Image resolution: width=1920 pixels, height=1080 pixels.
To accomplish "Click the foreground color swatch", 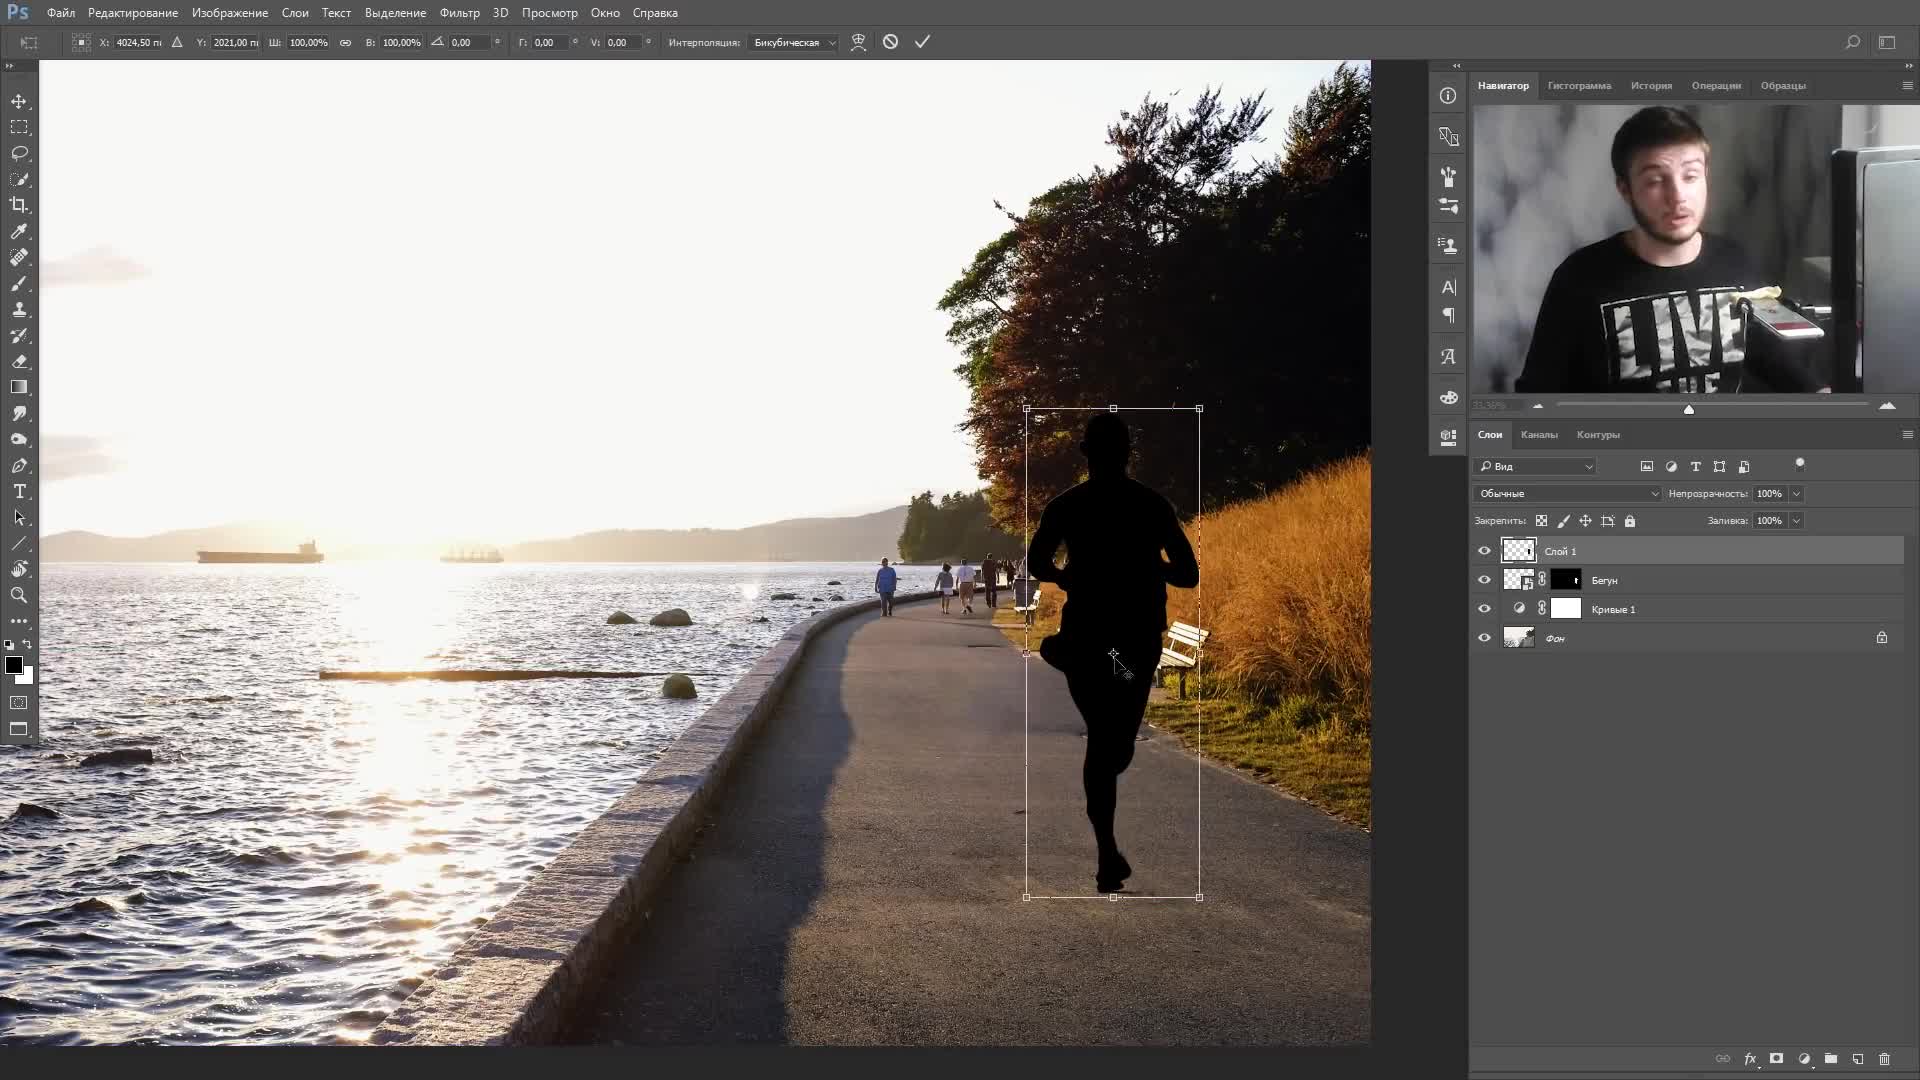I will tap(13, 666).
